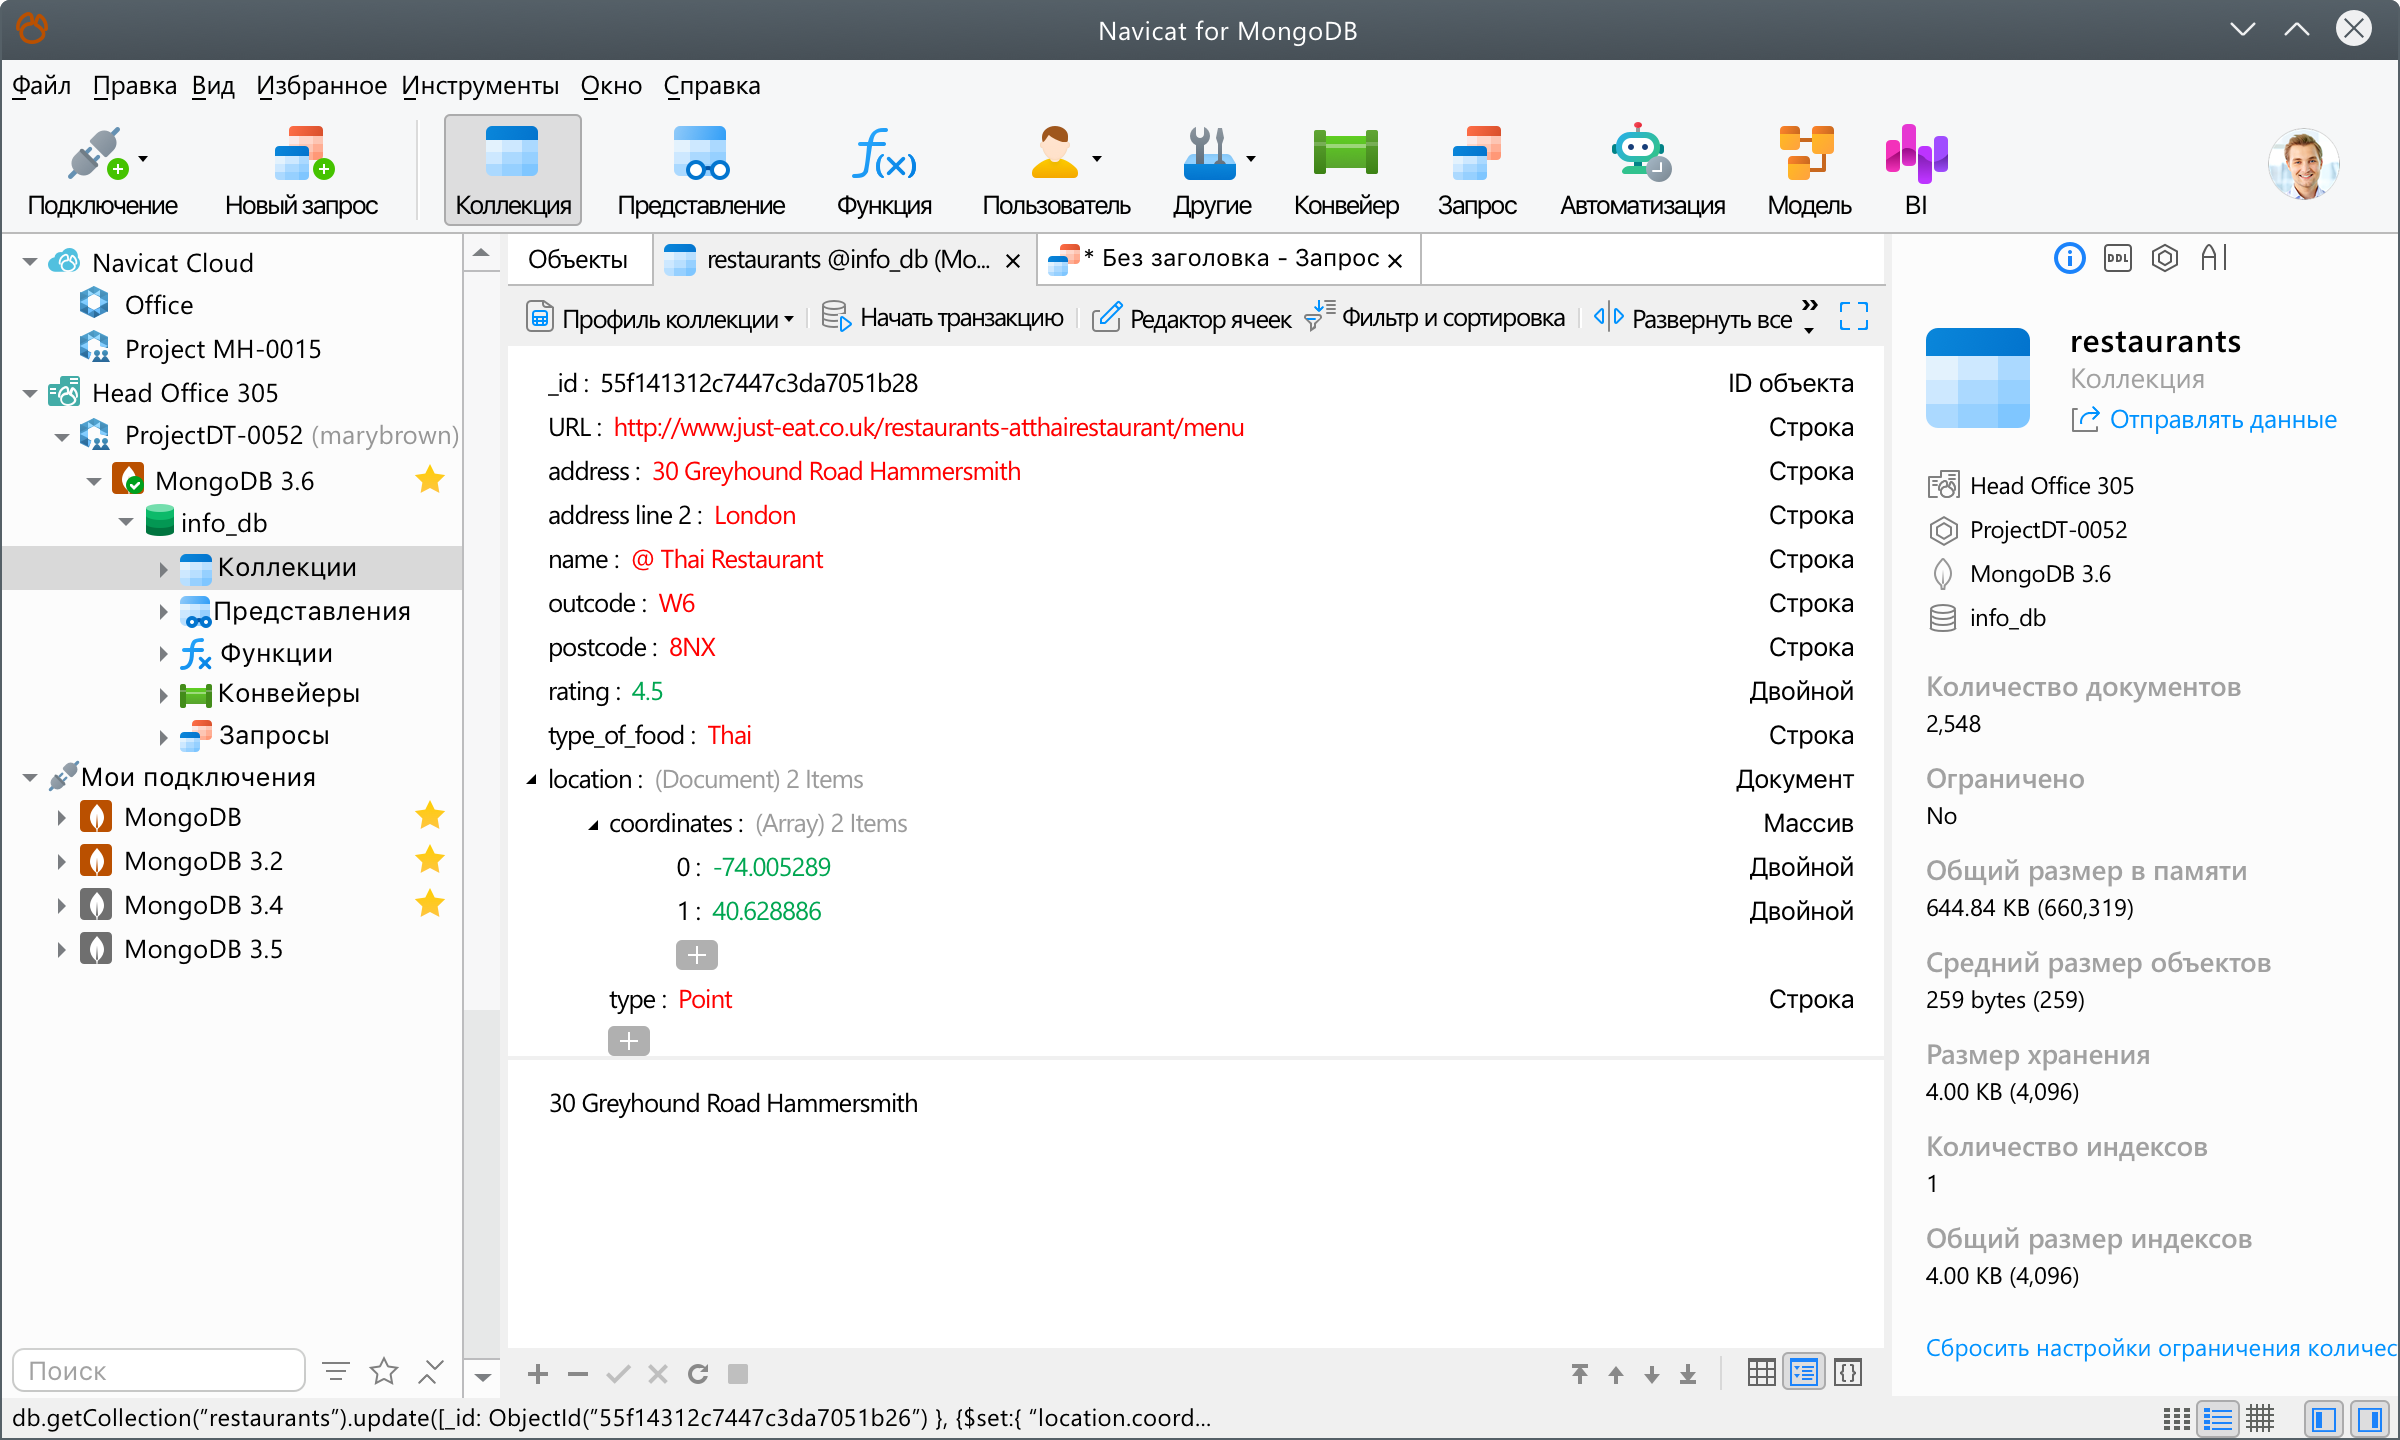Open the Редактор ячеек button
The image size is (2400, 1440).
pos(1192,318)
